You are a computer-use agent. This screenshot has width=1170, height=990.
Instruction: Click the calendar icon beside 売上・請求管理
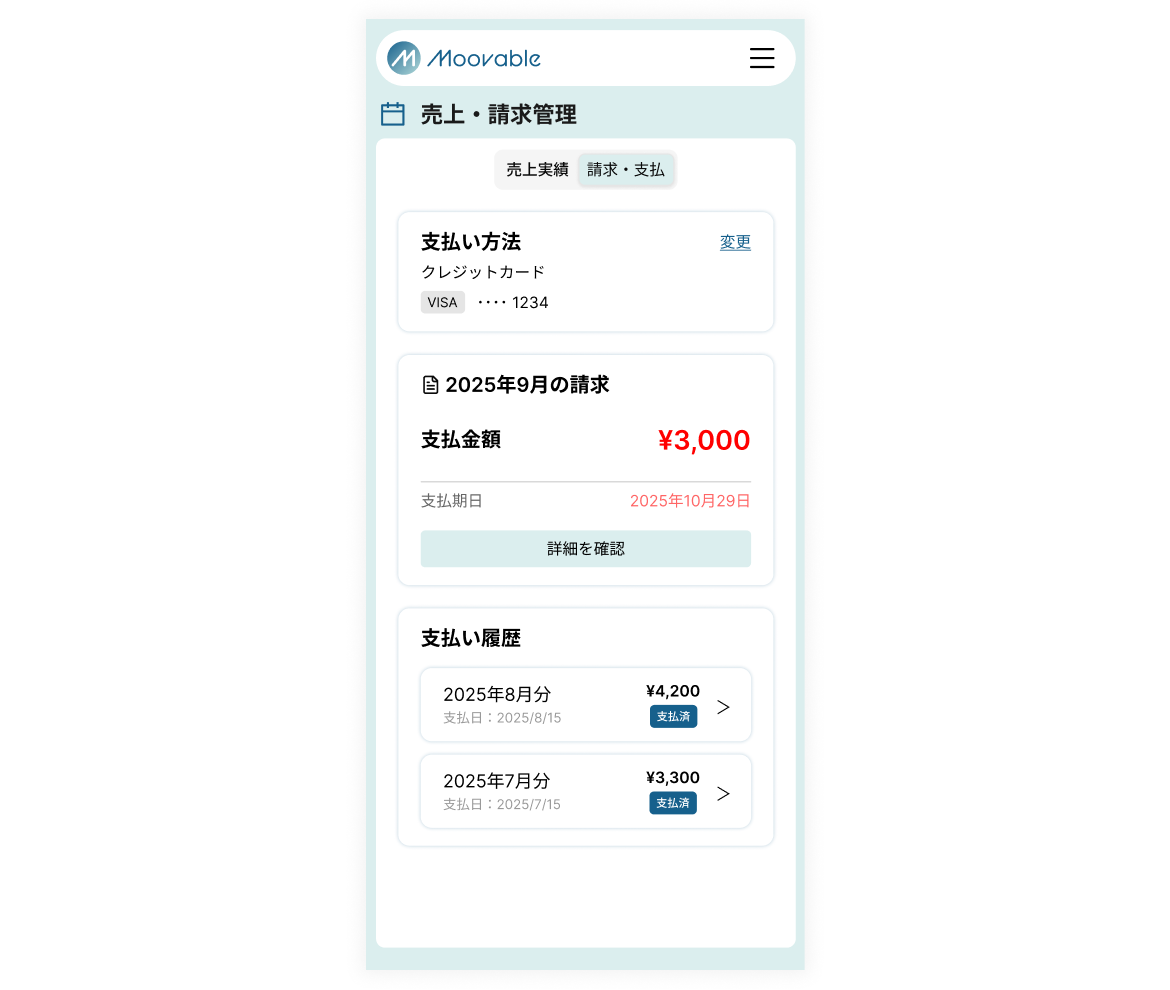[392, 114]
